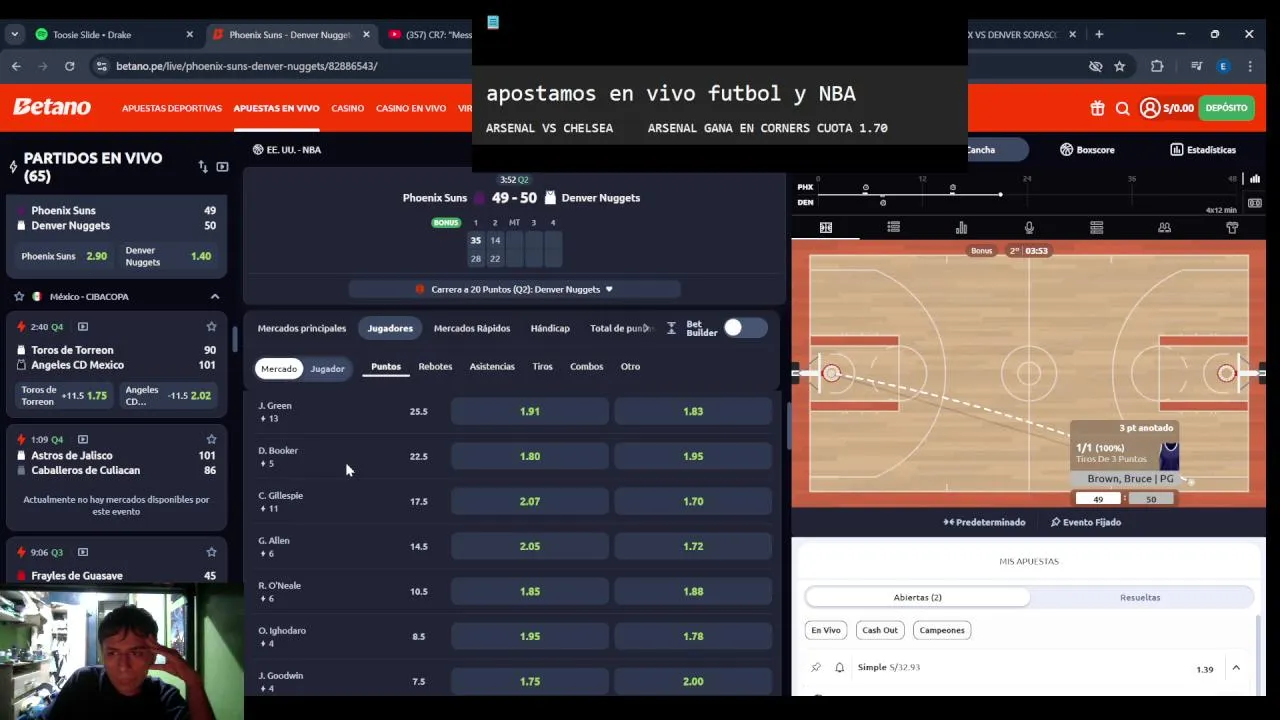The height and width of the screenshot is (720, 1280).
Task: Click the green DEPÓSITO button
Action: 1226,108
